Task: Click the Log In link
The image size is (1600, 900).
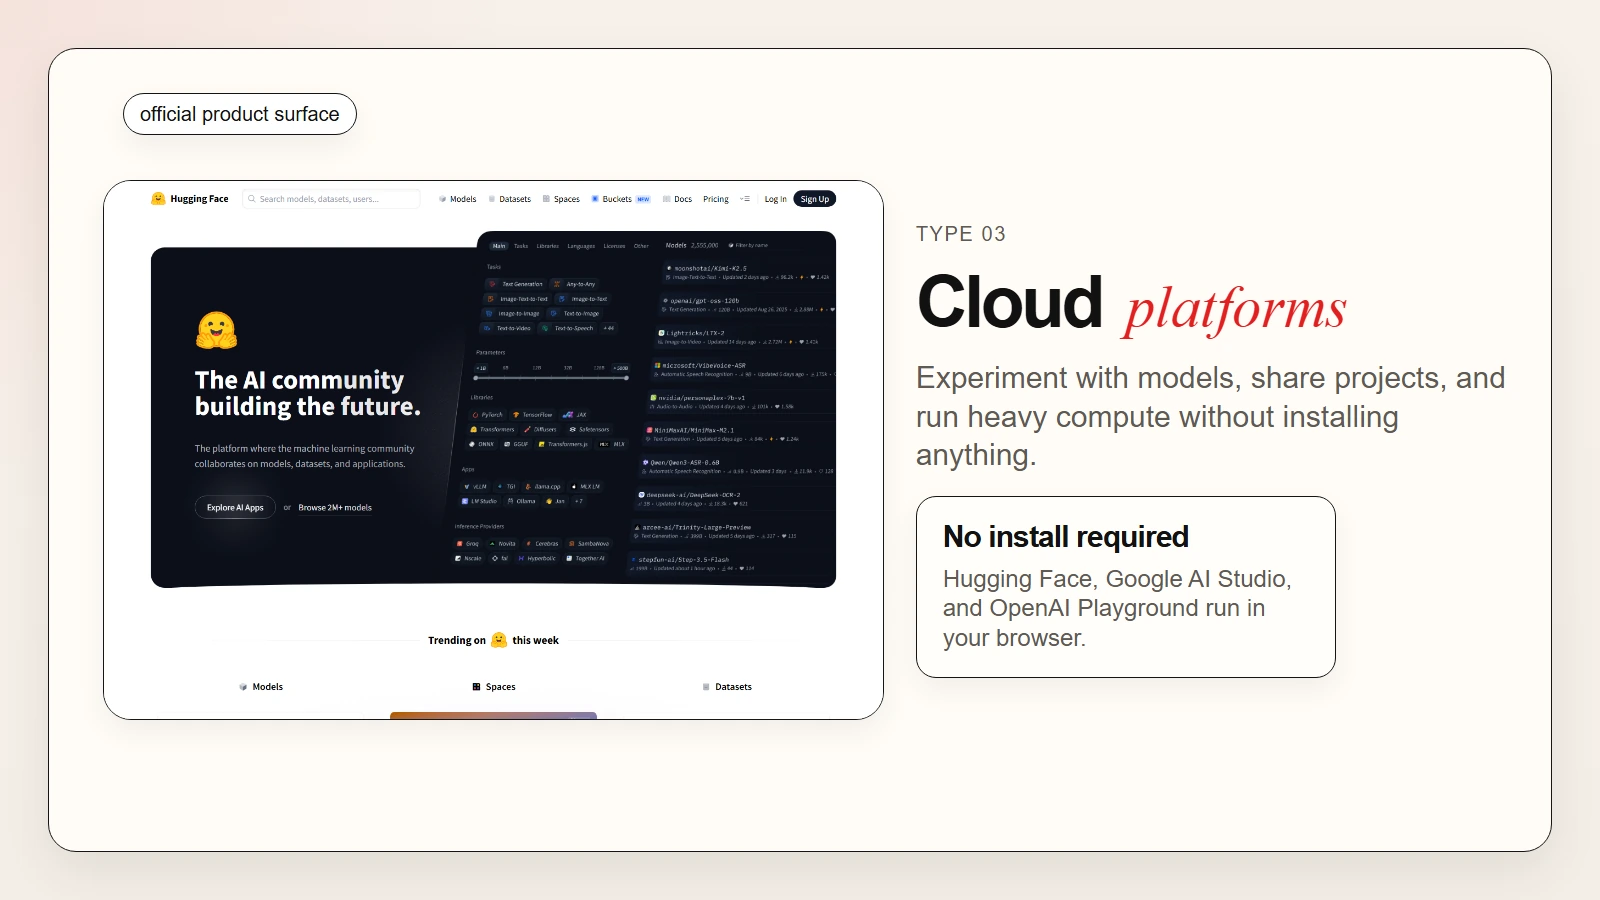Action: tap(775, 199)
